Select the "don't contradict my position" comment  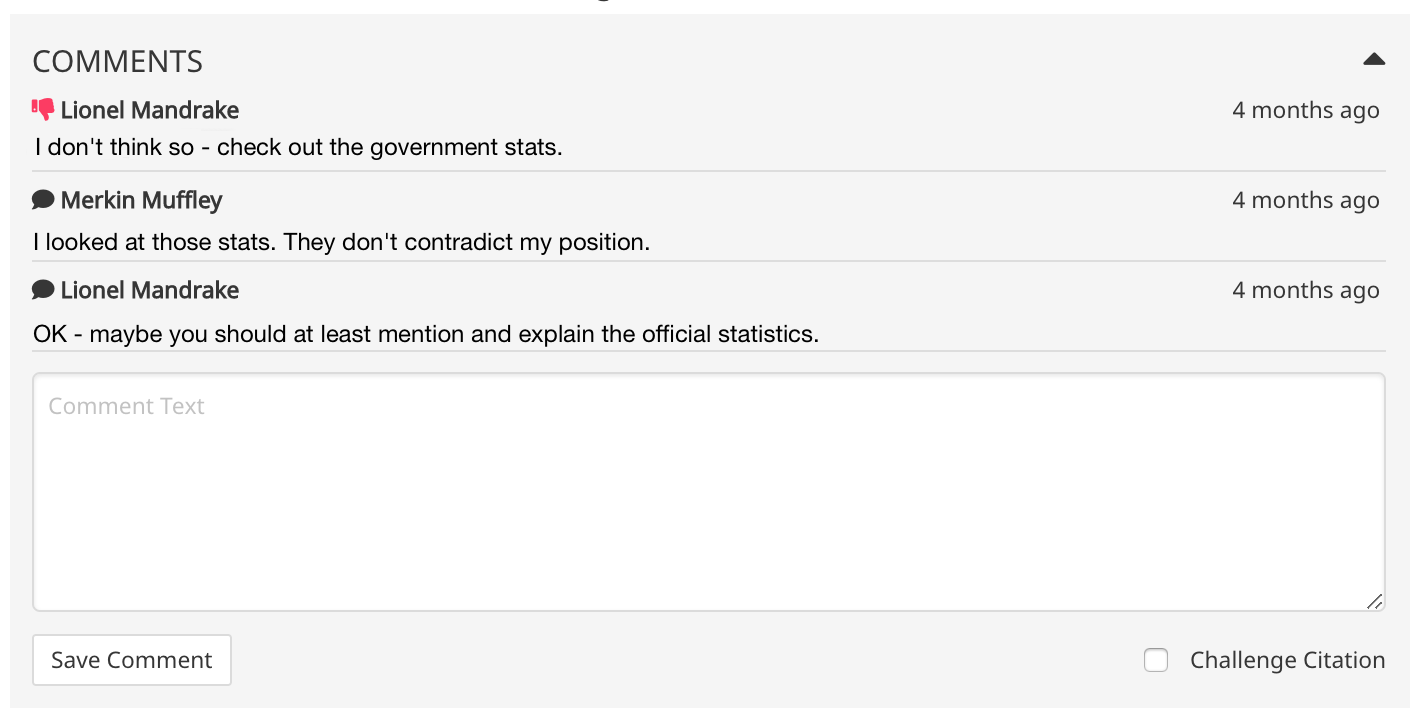(x=341, y=242)
